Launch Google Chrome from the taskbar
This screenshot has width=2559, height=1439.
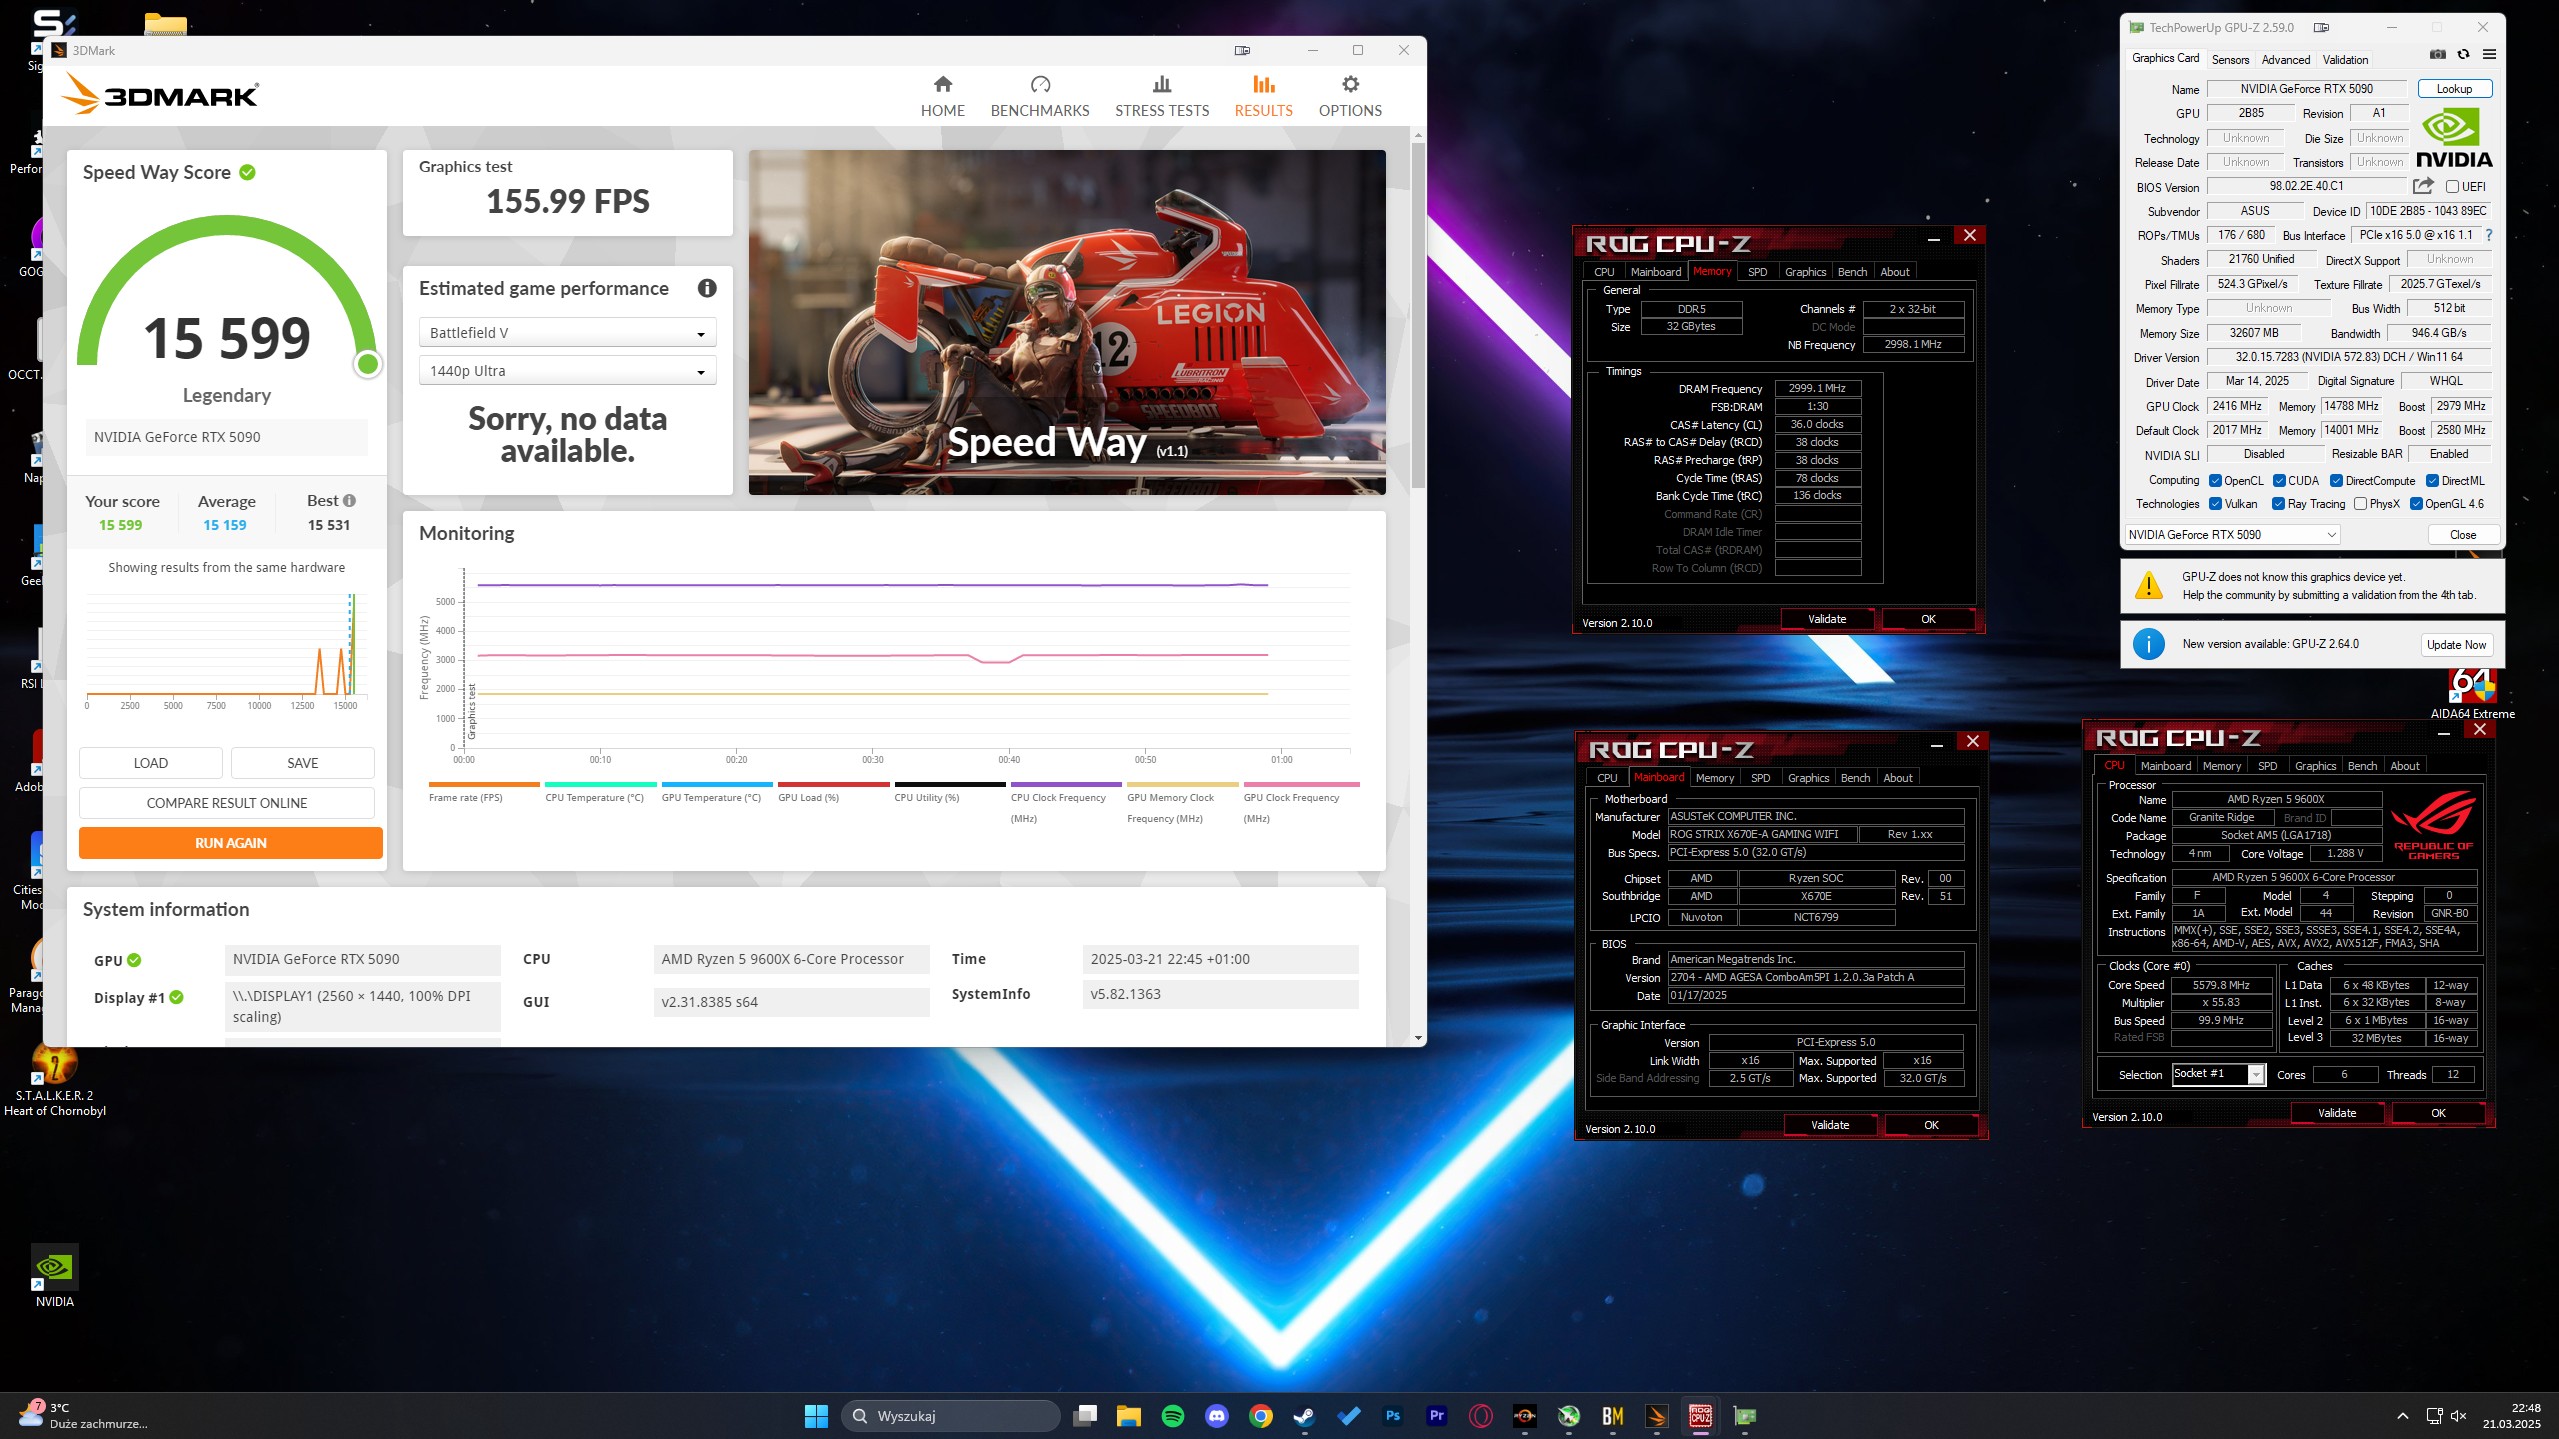(1260, 1416)
